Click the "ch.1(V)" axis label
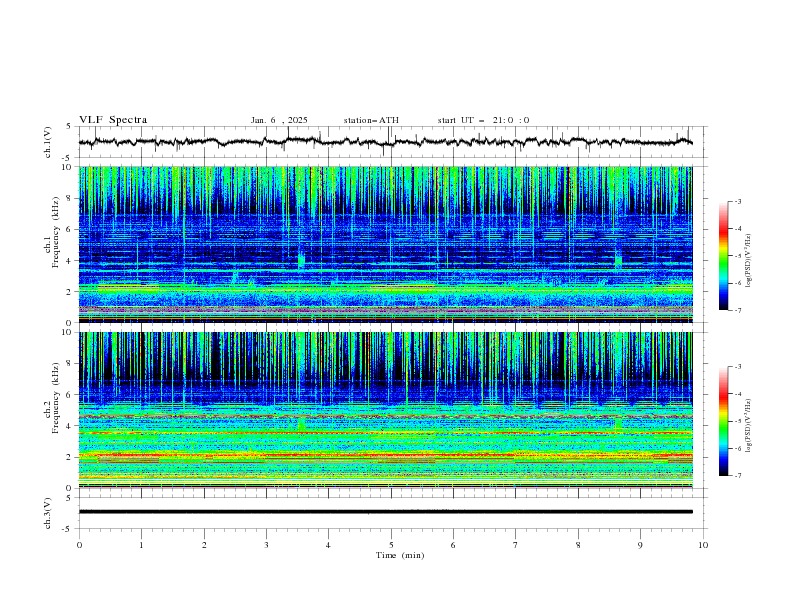This screenshot has width=792, height=612. point(48,142)
